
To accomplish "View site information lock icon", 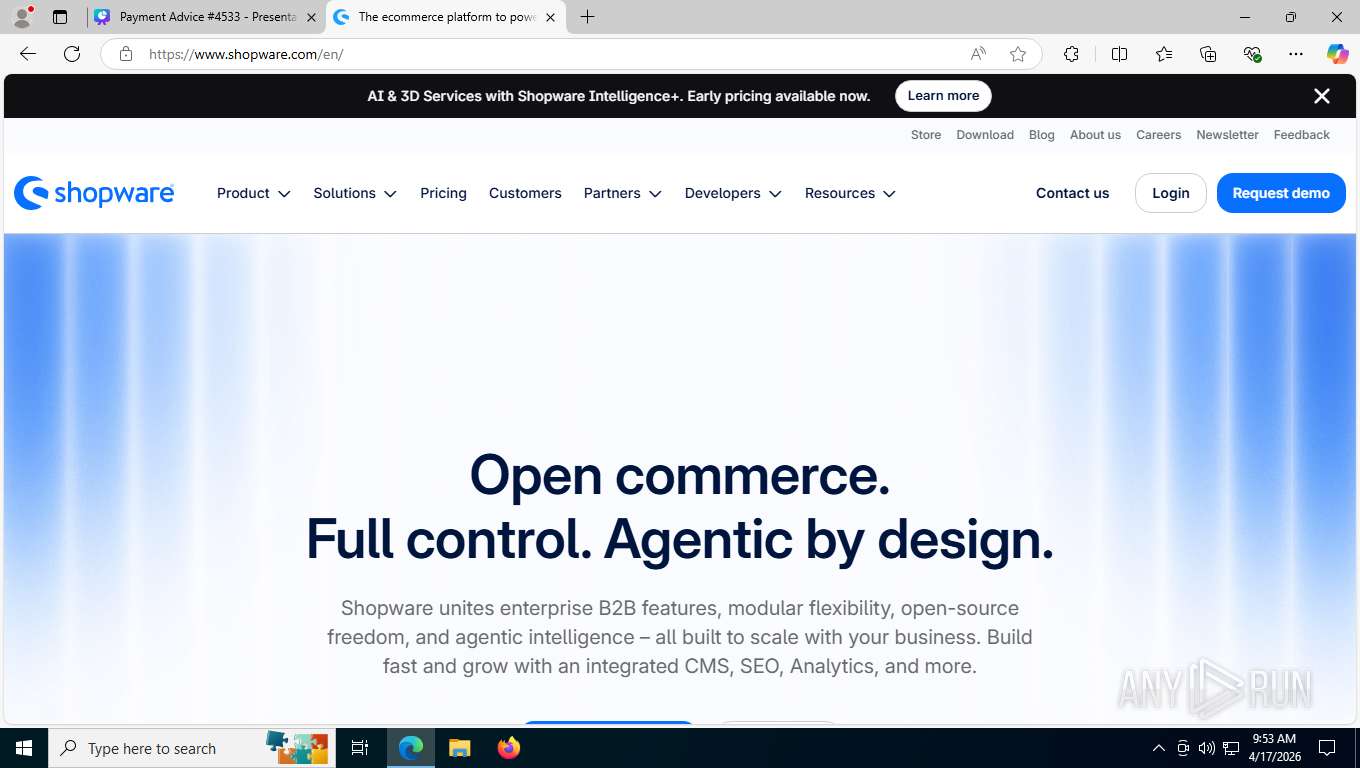I will pyautogui.click(x=126, y=54).
